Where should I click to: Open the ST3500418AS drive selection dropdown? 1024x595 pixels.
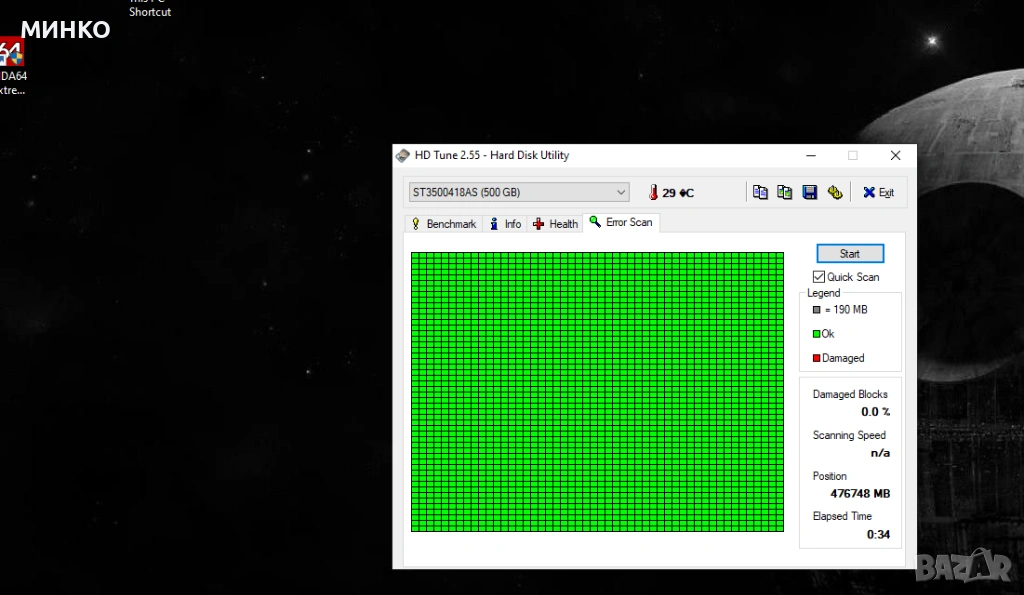519,192
